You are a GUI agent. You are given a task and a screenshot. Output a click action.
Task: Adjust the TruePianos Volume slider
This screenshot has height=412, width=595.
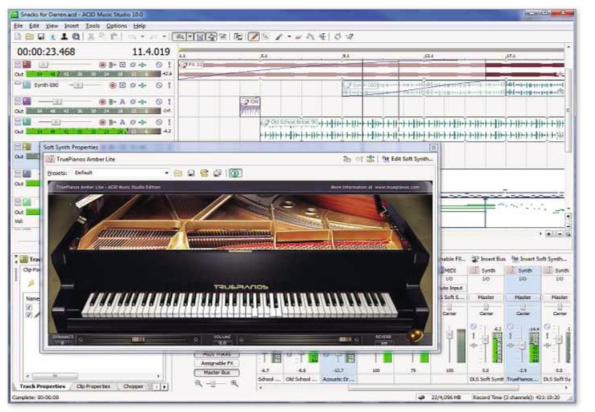(345, 339)
